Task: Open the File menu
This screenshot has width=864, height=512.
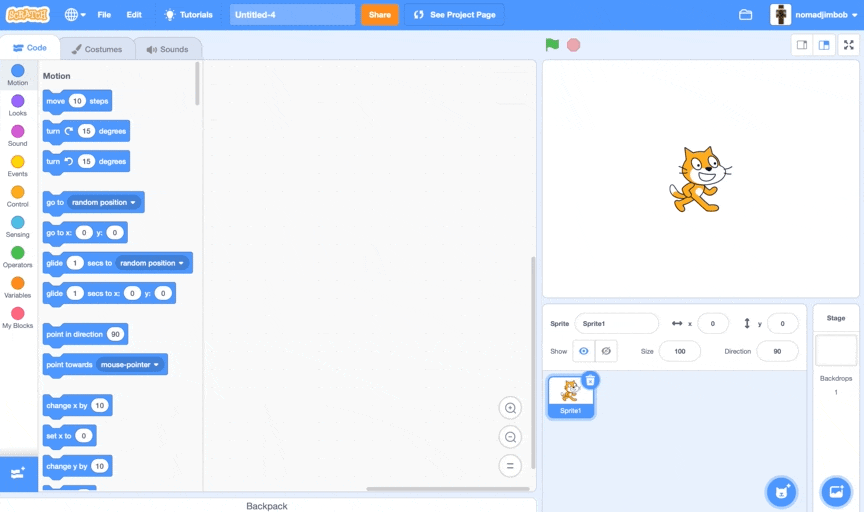Action: click(104, 15)
